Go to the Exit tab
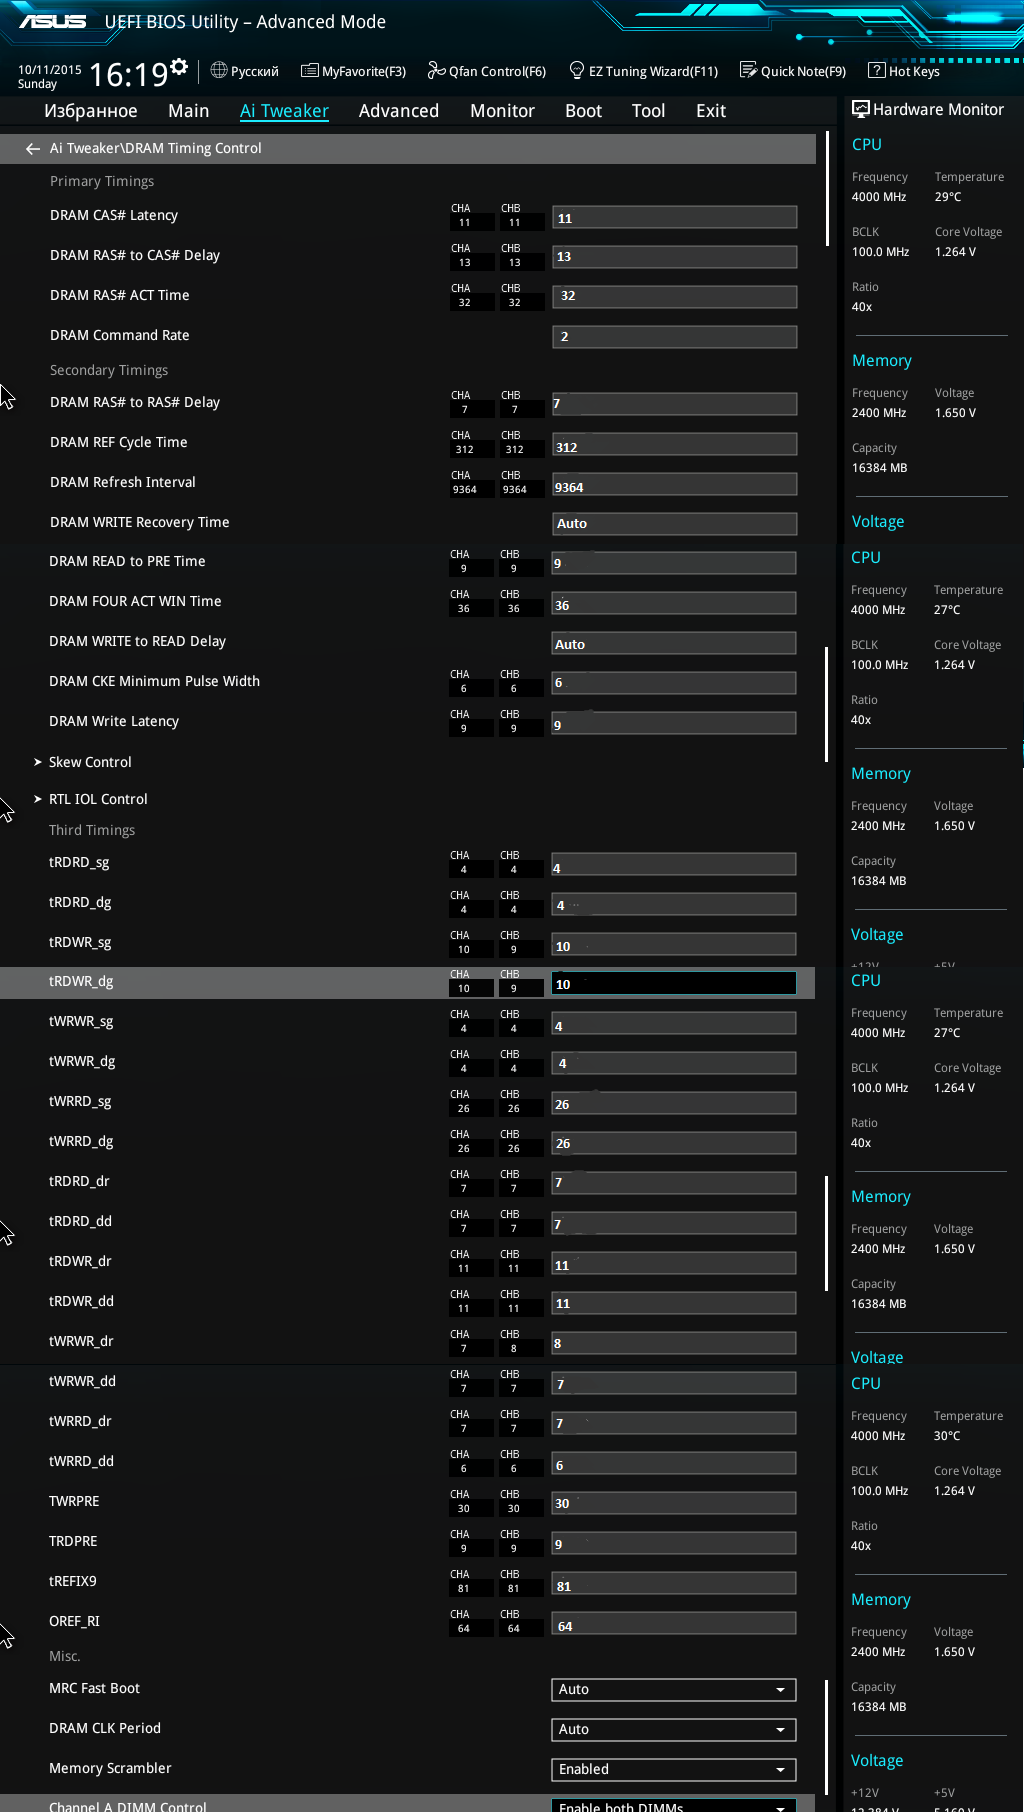1024x1812 pixels. point(711,111)
